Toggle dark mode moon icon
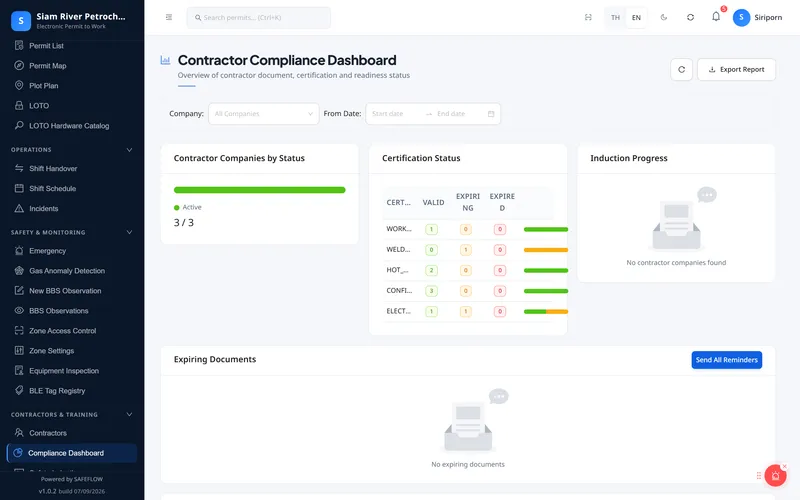This screenshot has height=500, width=800. pos(664,17)
